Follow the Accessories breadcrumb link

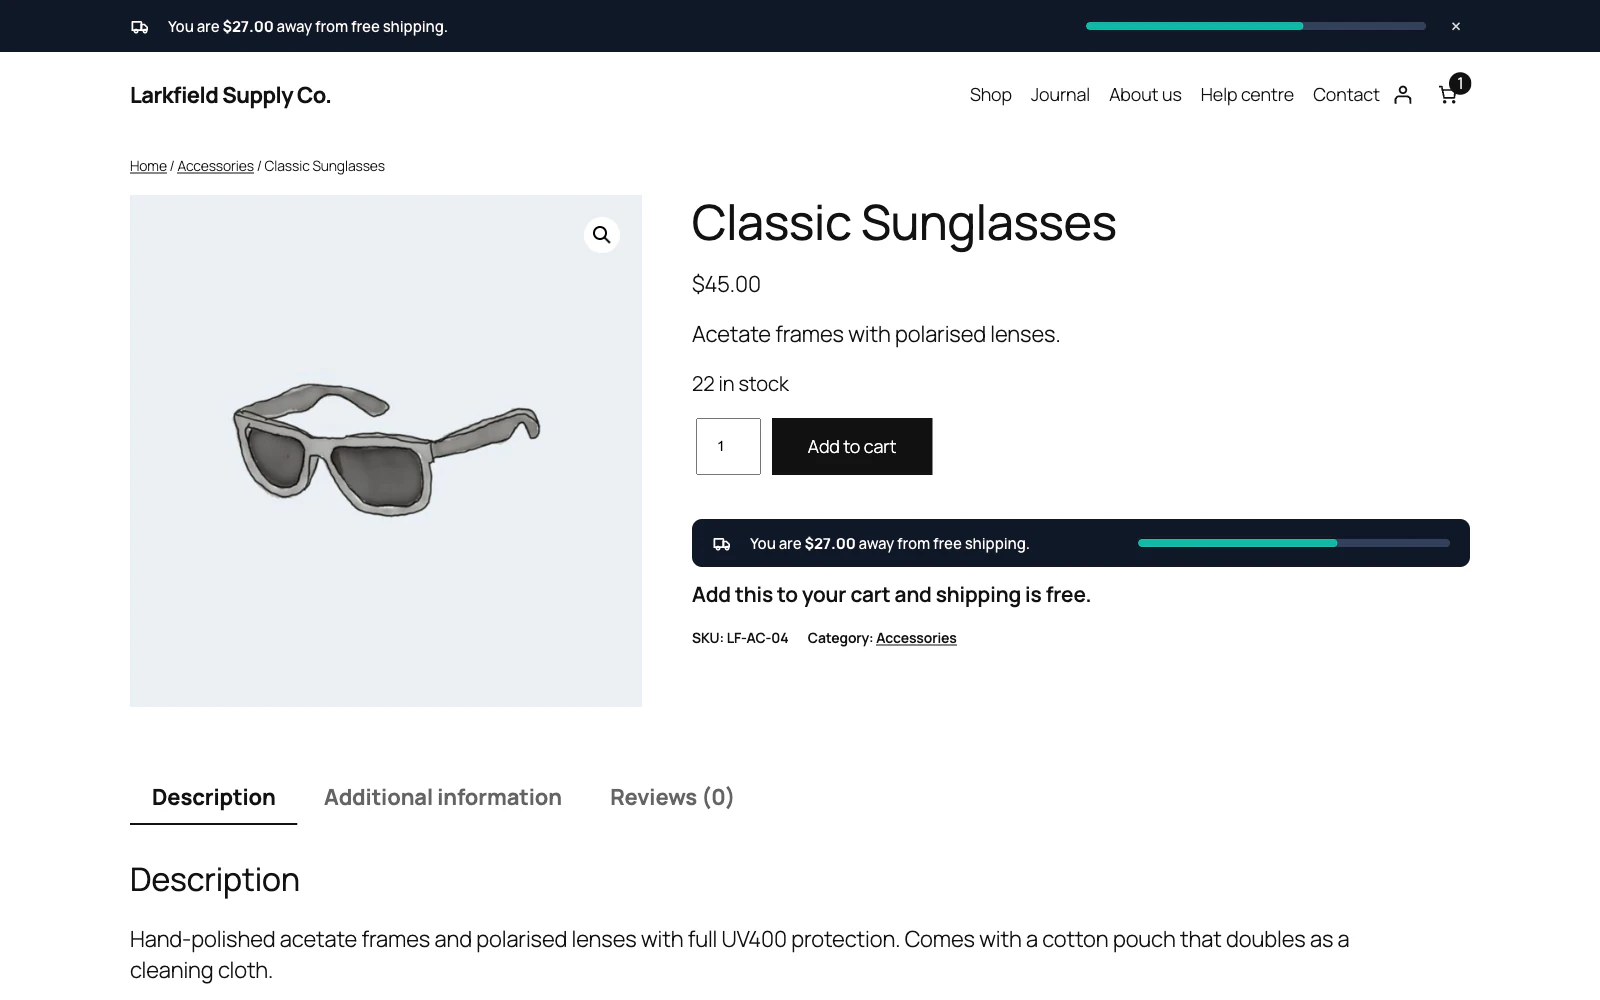tap(215, 166)
